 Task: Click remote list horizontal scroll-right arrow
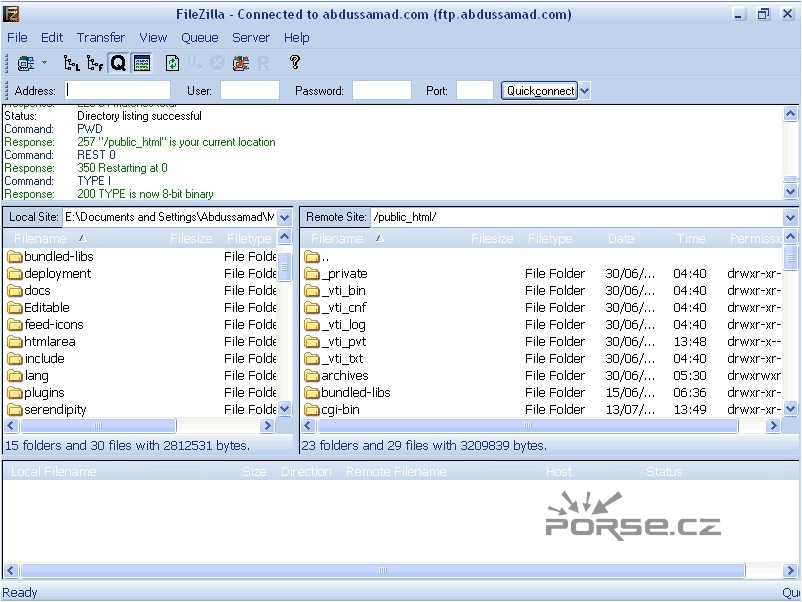pos(773,426)
